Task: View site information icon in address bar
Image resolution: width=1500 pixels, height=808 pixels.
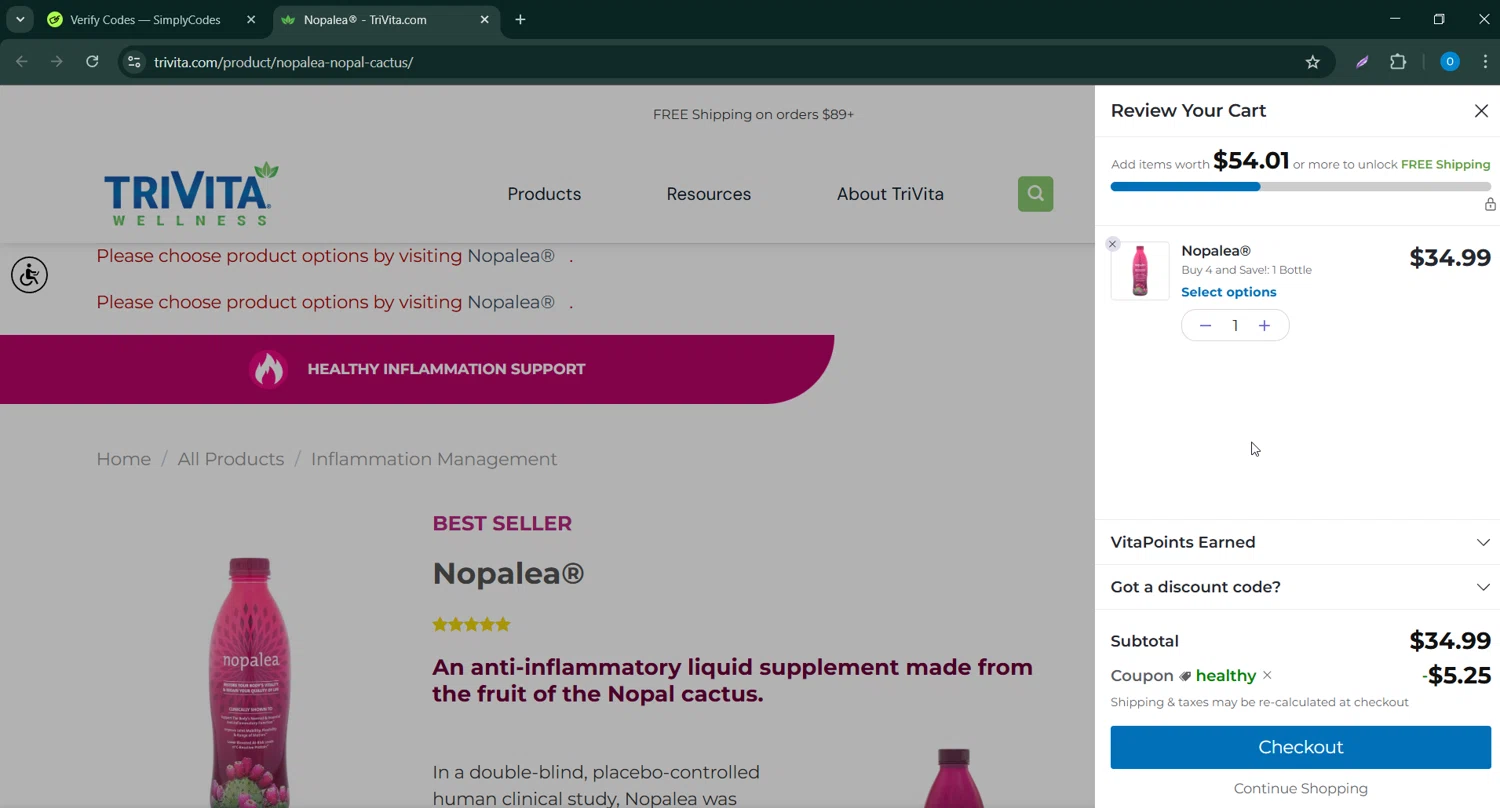Action: [134, 62]
